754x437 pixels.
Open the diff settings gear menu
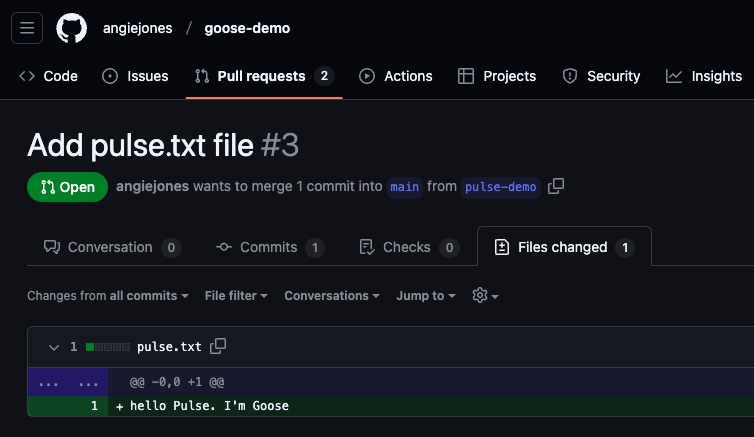coord(485,296)
